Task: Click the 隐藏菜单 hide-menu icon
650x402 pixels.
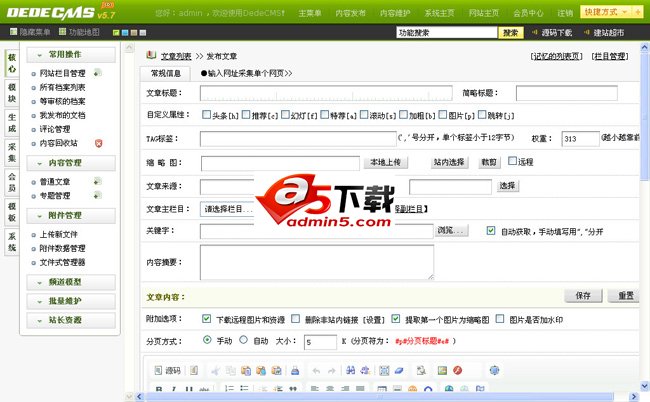Action: pos(13,31)
